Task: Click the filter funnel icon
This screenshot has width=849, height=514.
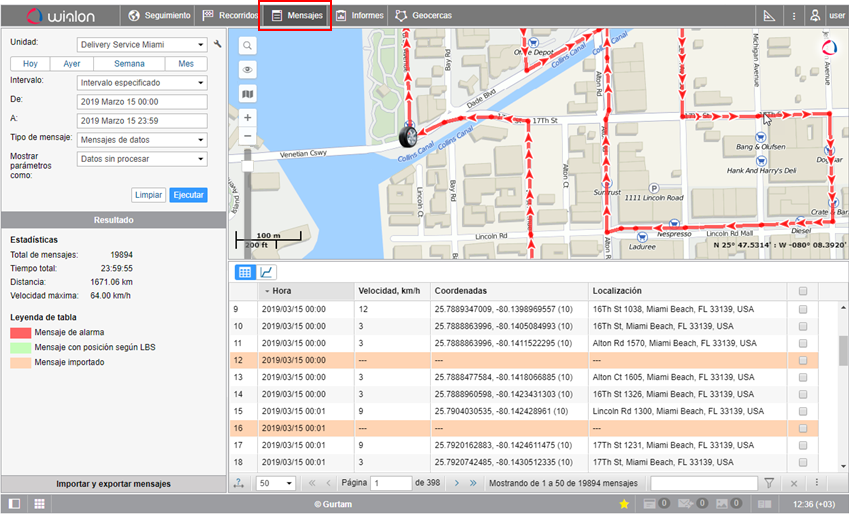Action: (x=769, y=483)
